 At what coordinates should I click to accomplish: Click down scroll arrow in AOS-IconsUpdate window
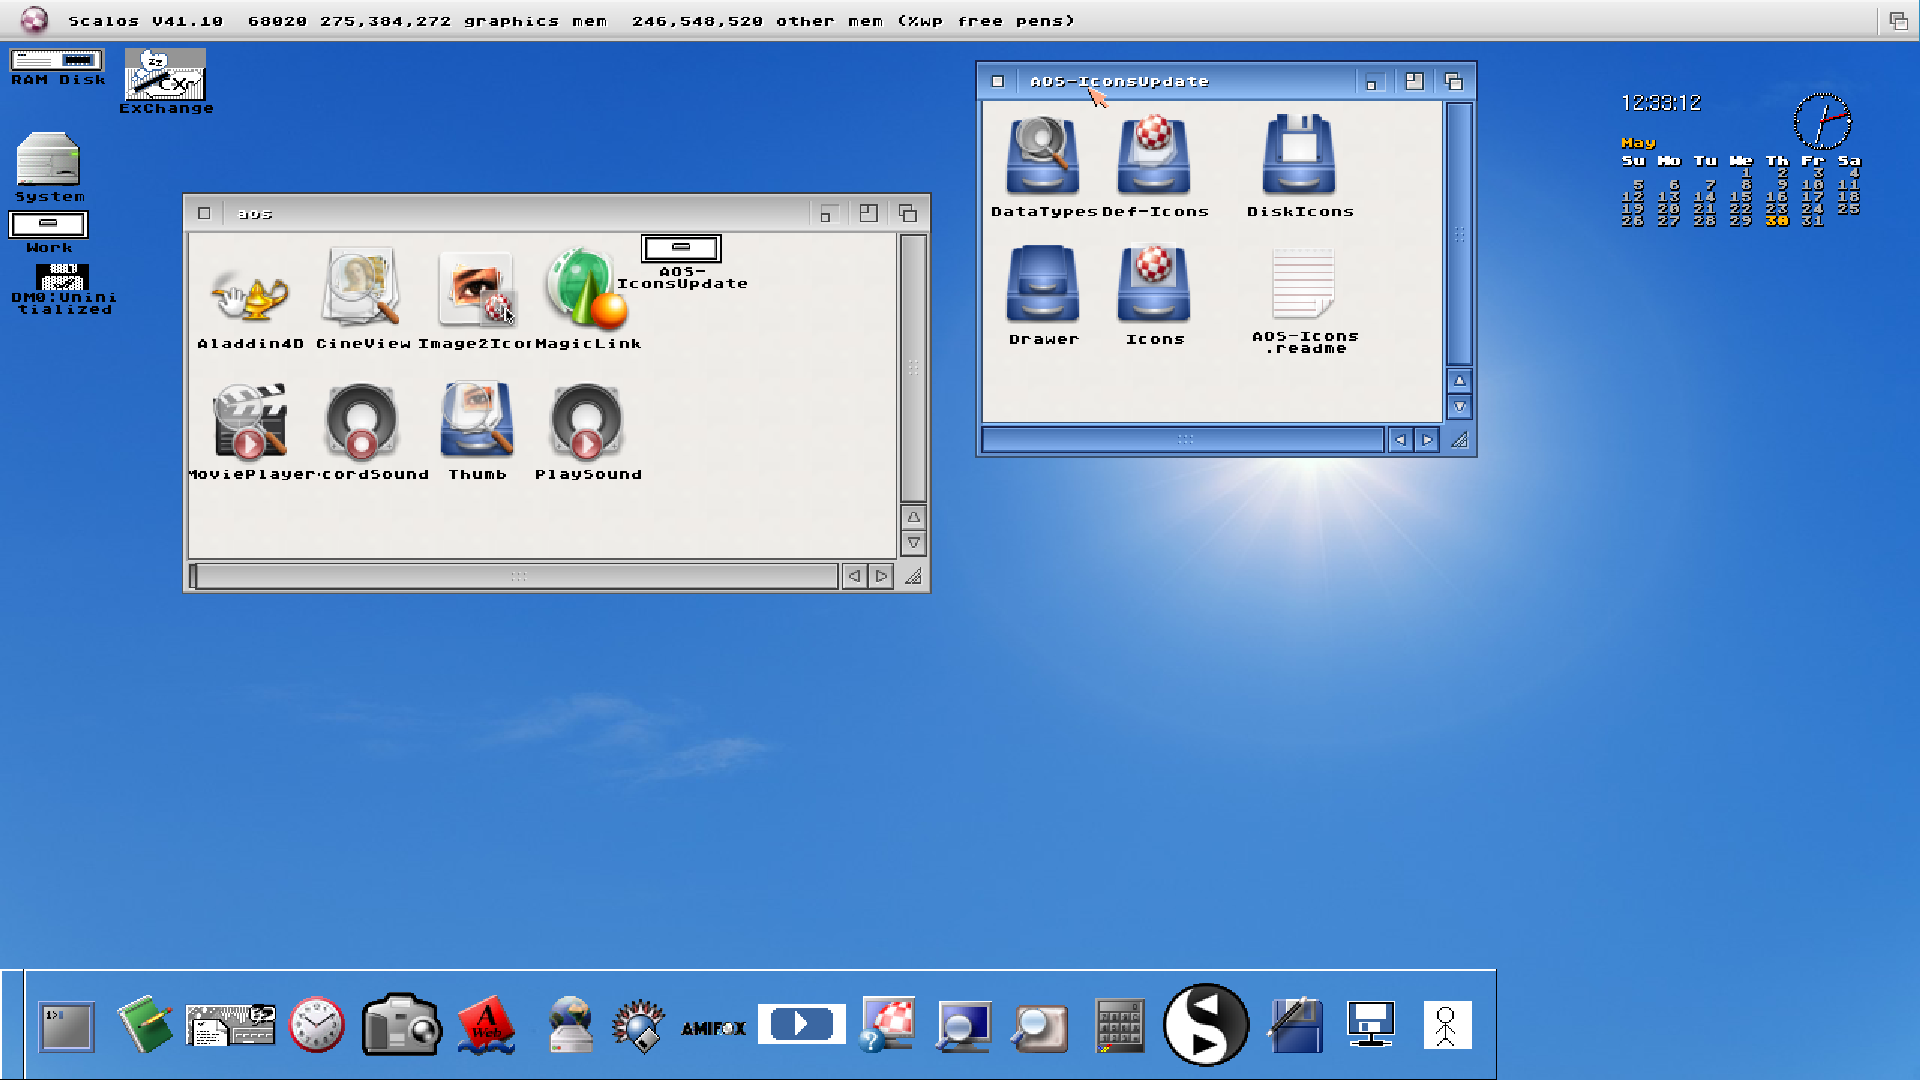1459,407
